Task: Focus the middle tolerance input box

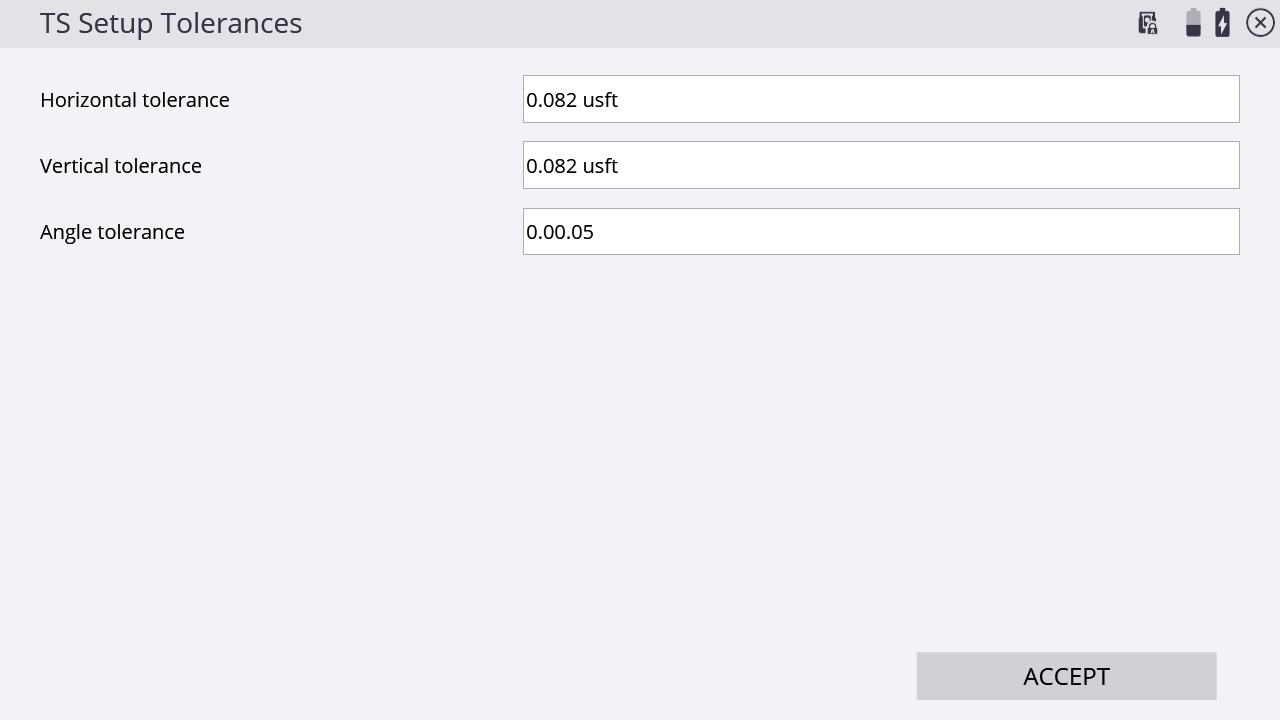Action: coord(881,165)
